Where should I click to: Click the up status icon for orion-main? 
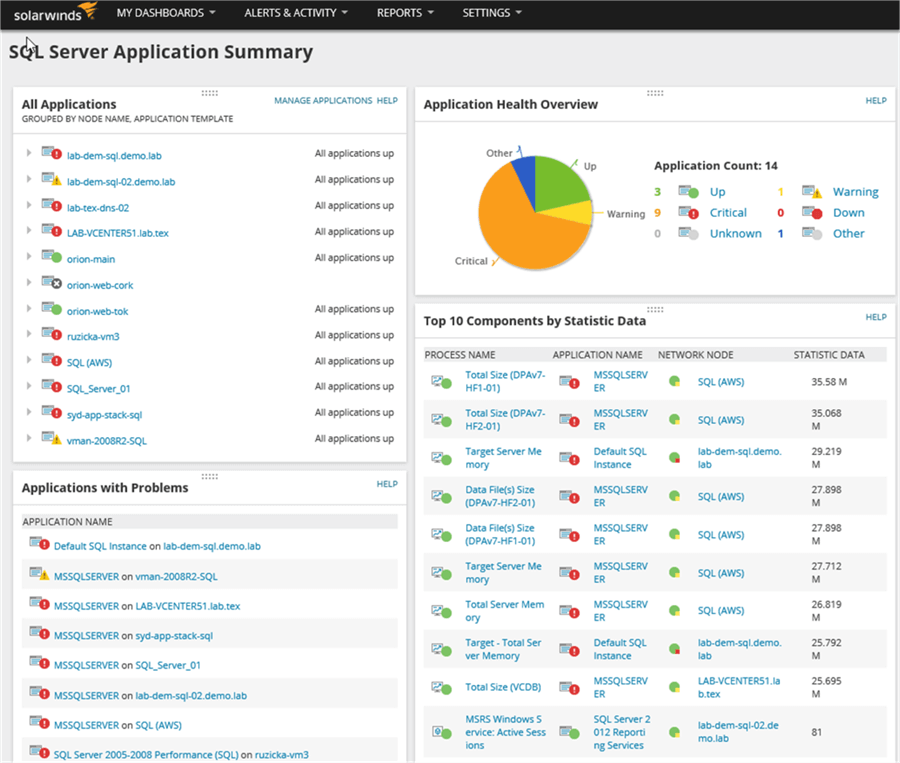pos(52,256)
